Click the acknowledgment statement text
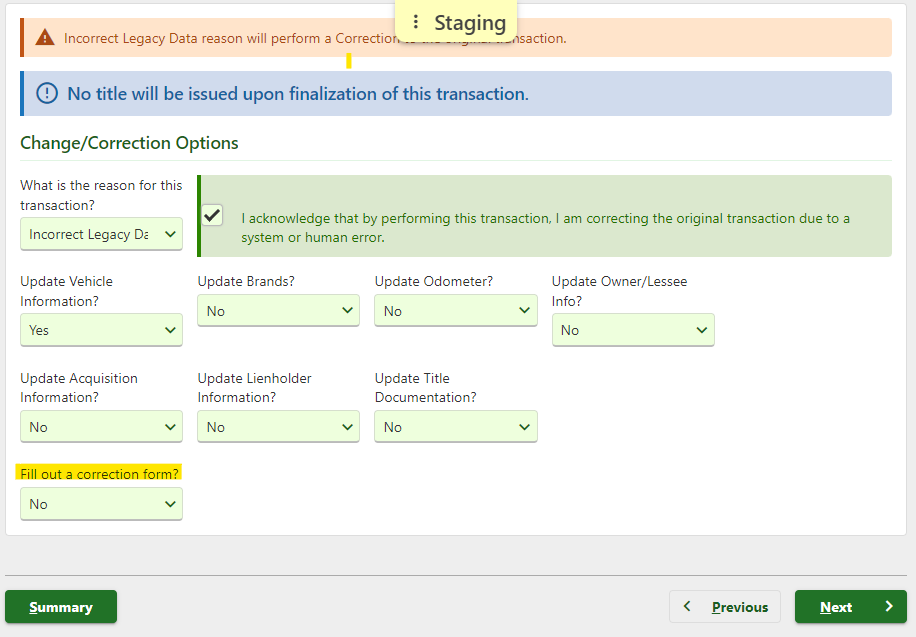Screen dimensions: 916x637 click(x=545, y=228)
